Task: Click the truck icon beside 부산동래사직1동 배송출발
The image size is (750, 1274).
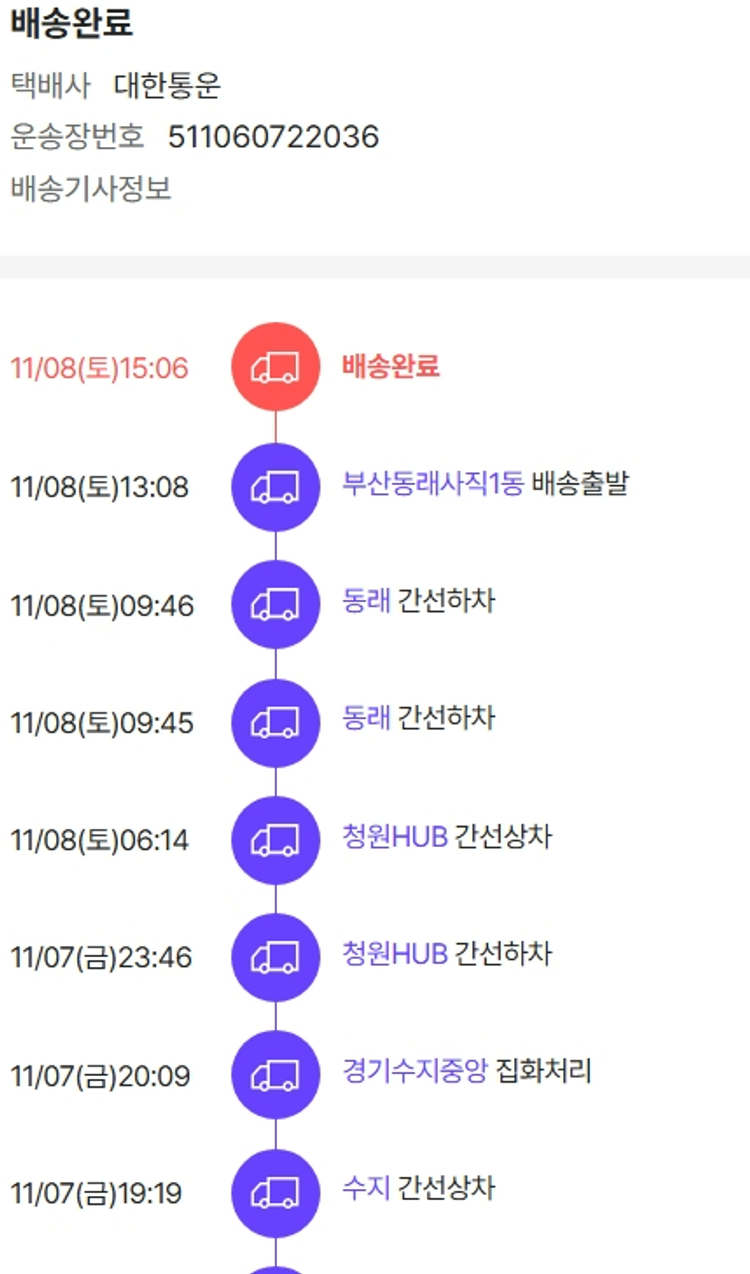Action: point(275,486)
